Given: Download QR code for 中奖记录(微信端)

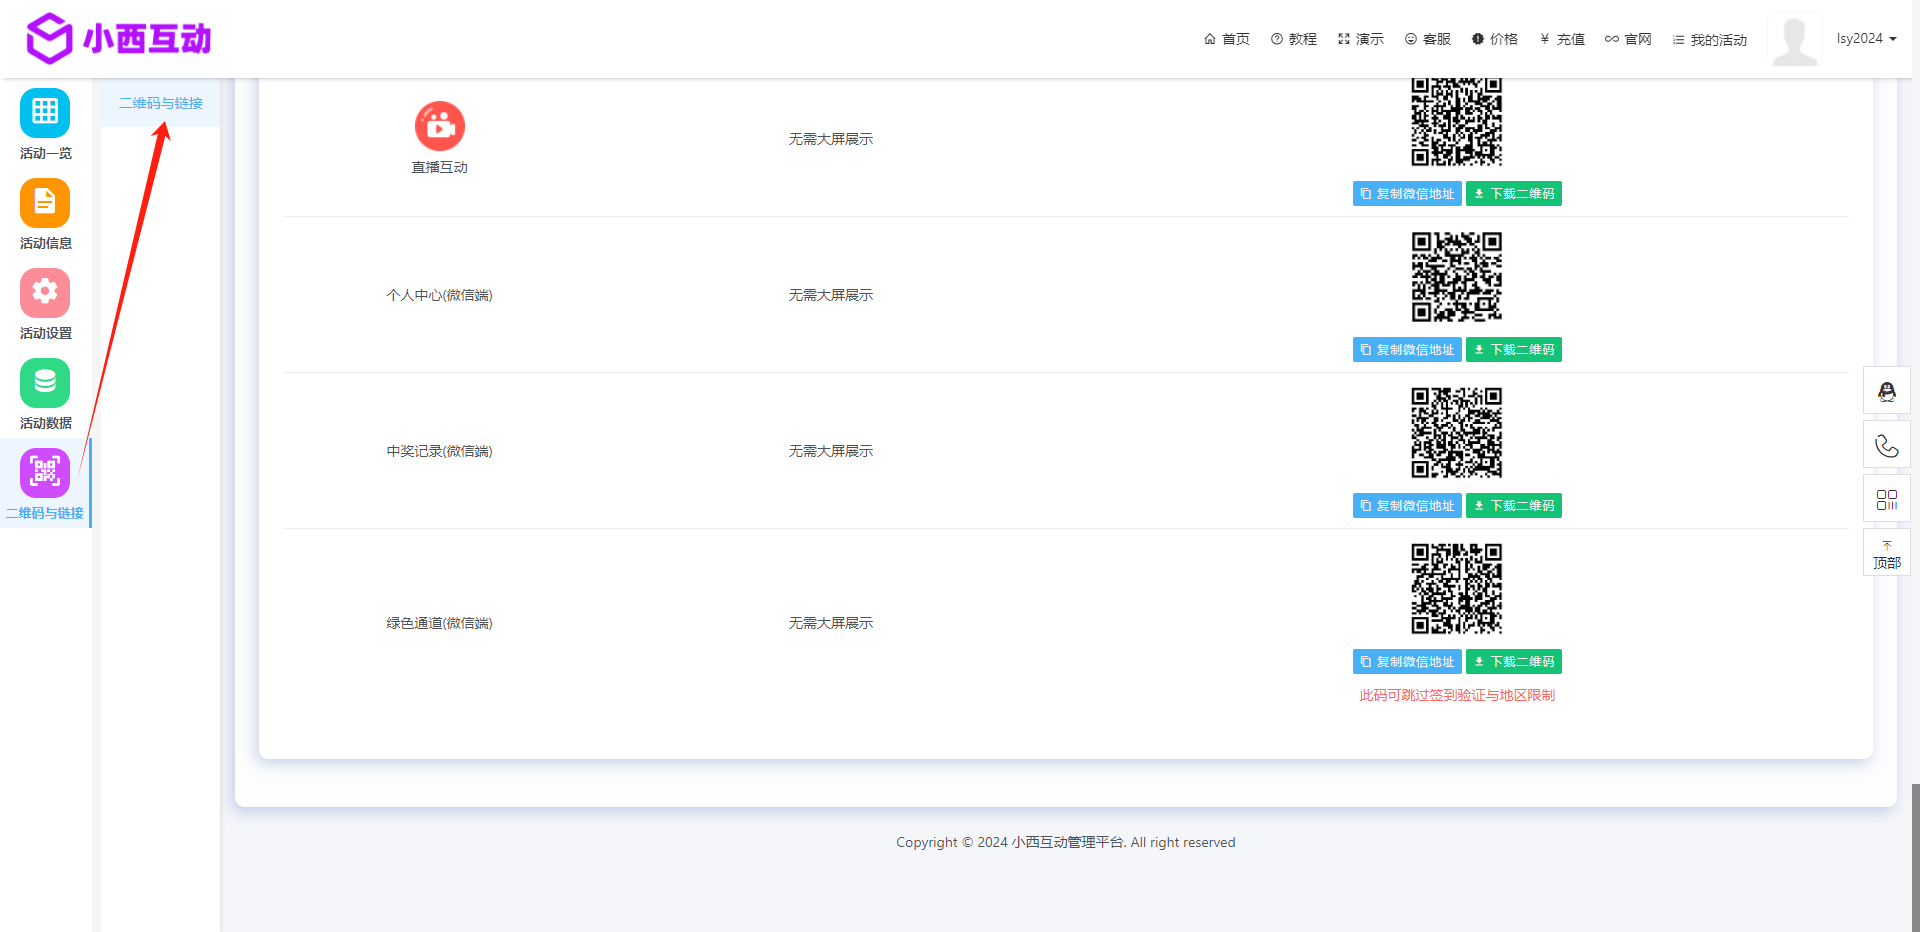Looking at the screenshot, I should tap(1514, 506).
